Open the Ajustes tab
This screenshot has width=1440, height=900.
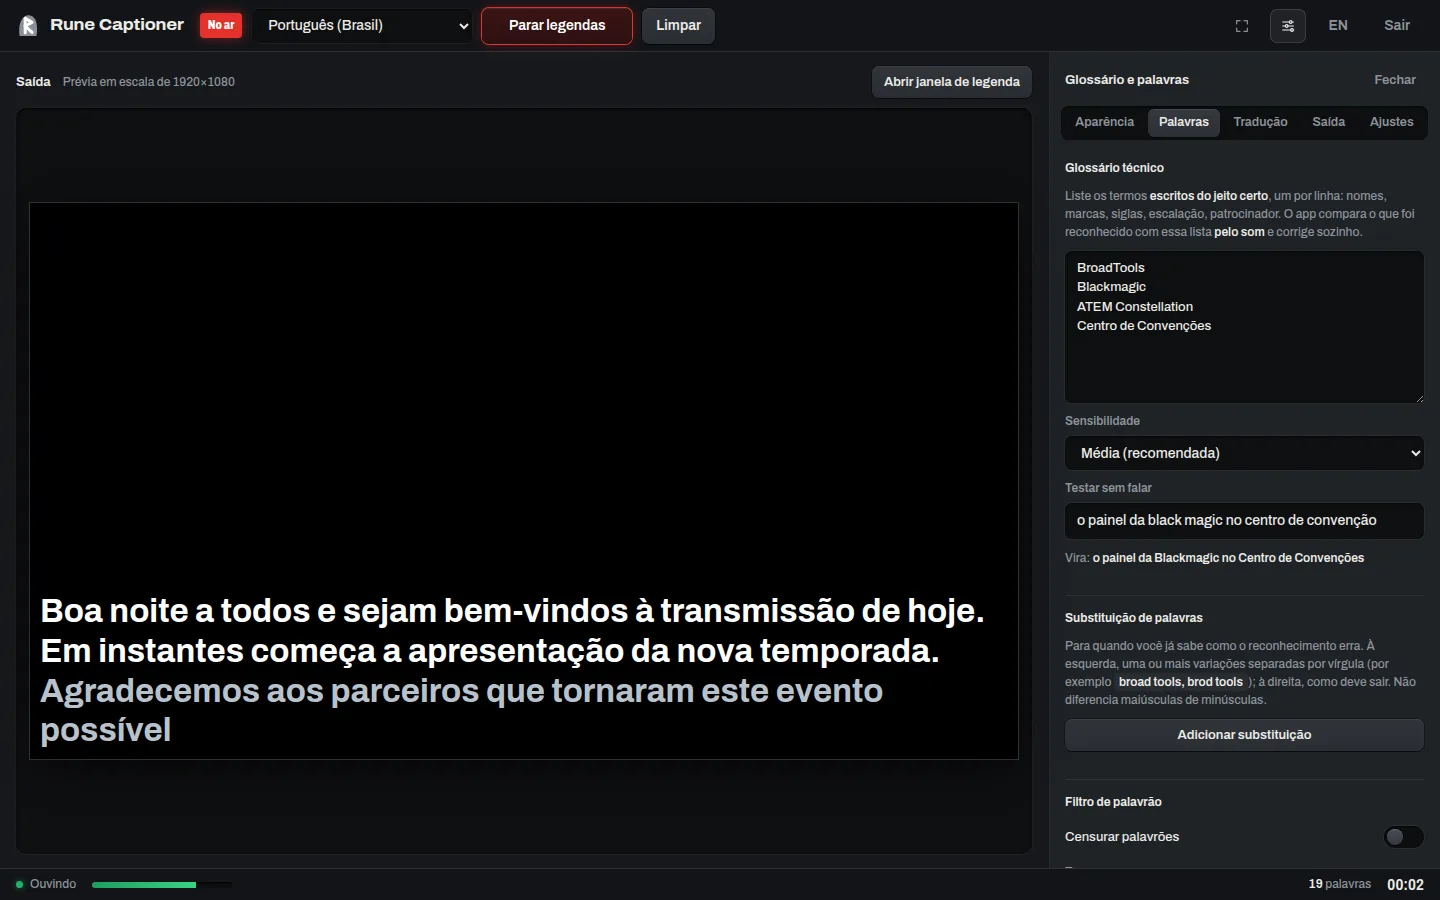(1391, 122)
